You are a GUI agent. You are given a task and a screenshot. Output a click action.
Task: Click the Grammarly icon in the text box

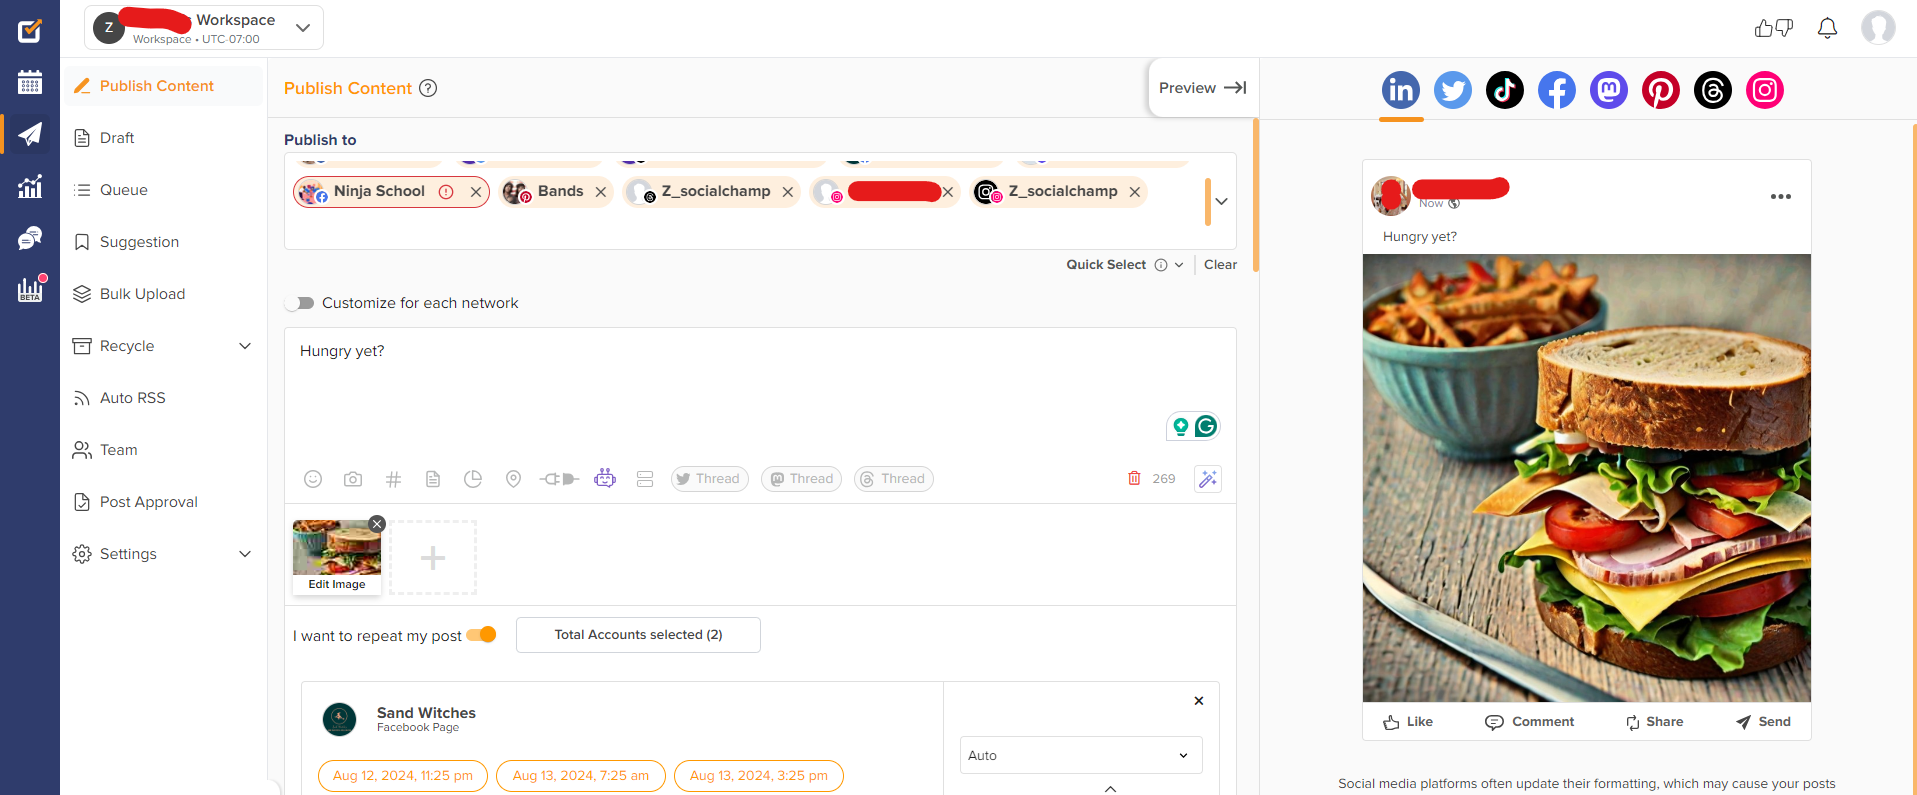pos(1207,427)
